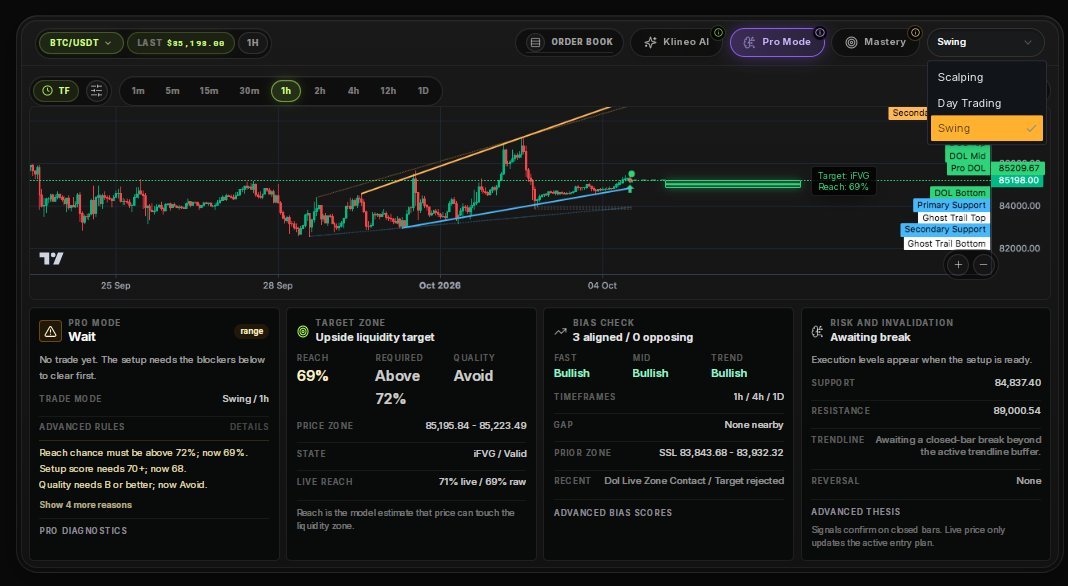
Task: Open the Order Book panel
Action: point(569,42)
